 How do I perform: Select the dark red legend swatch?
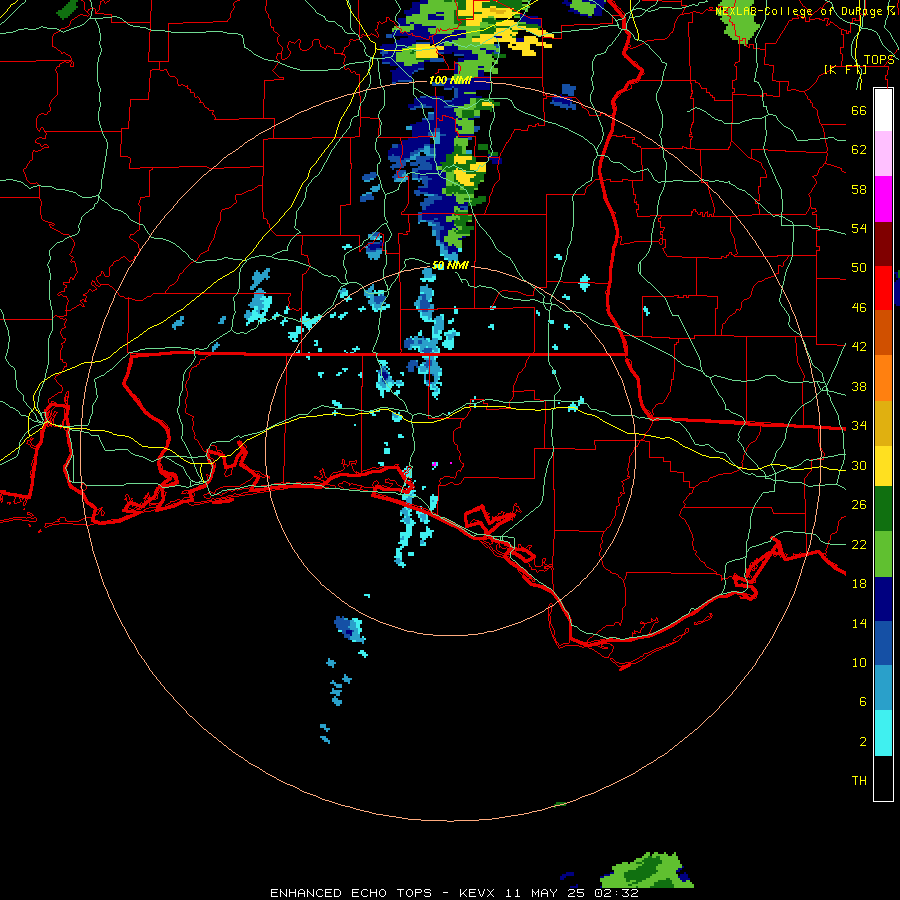pos(883,243)
